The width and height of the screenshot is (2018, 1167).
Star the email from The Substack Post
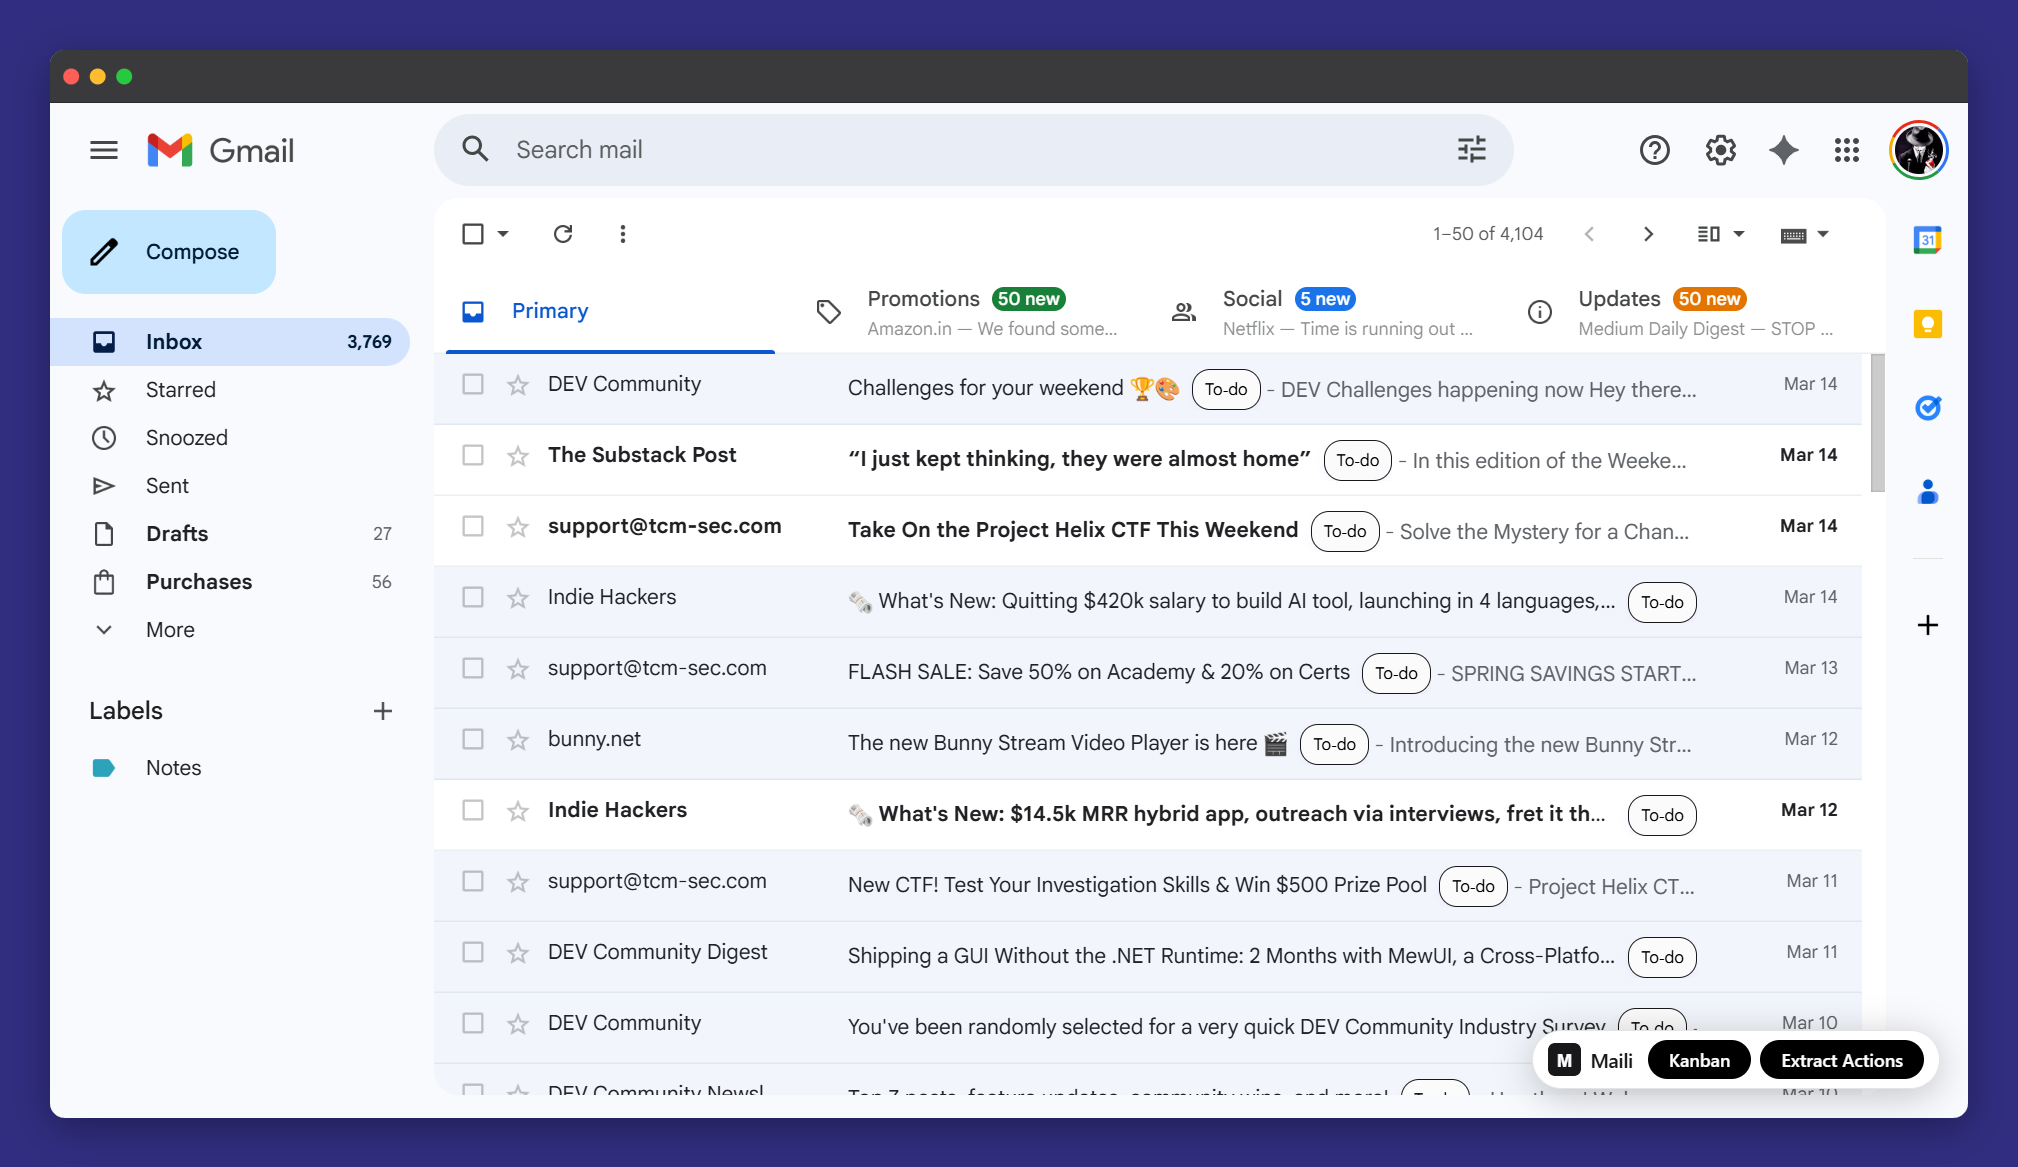pos(518,455)
